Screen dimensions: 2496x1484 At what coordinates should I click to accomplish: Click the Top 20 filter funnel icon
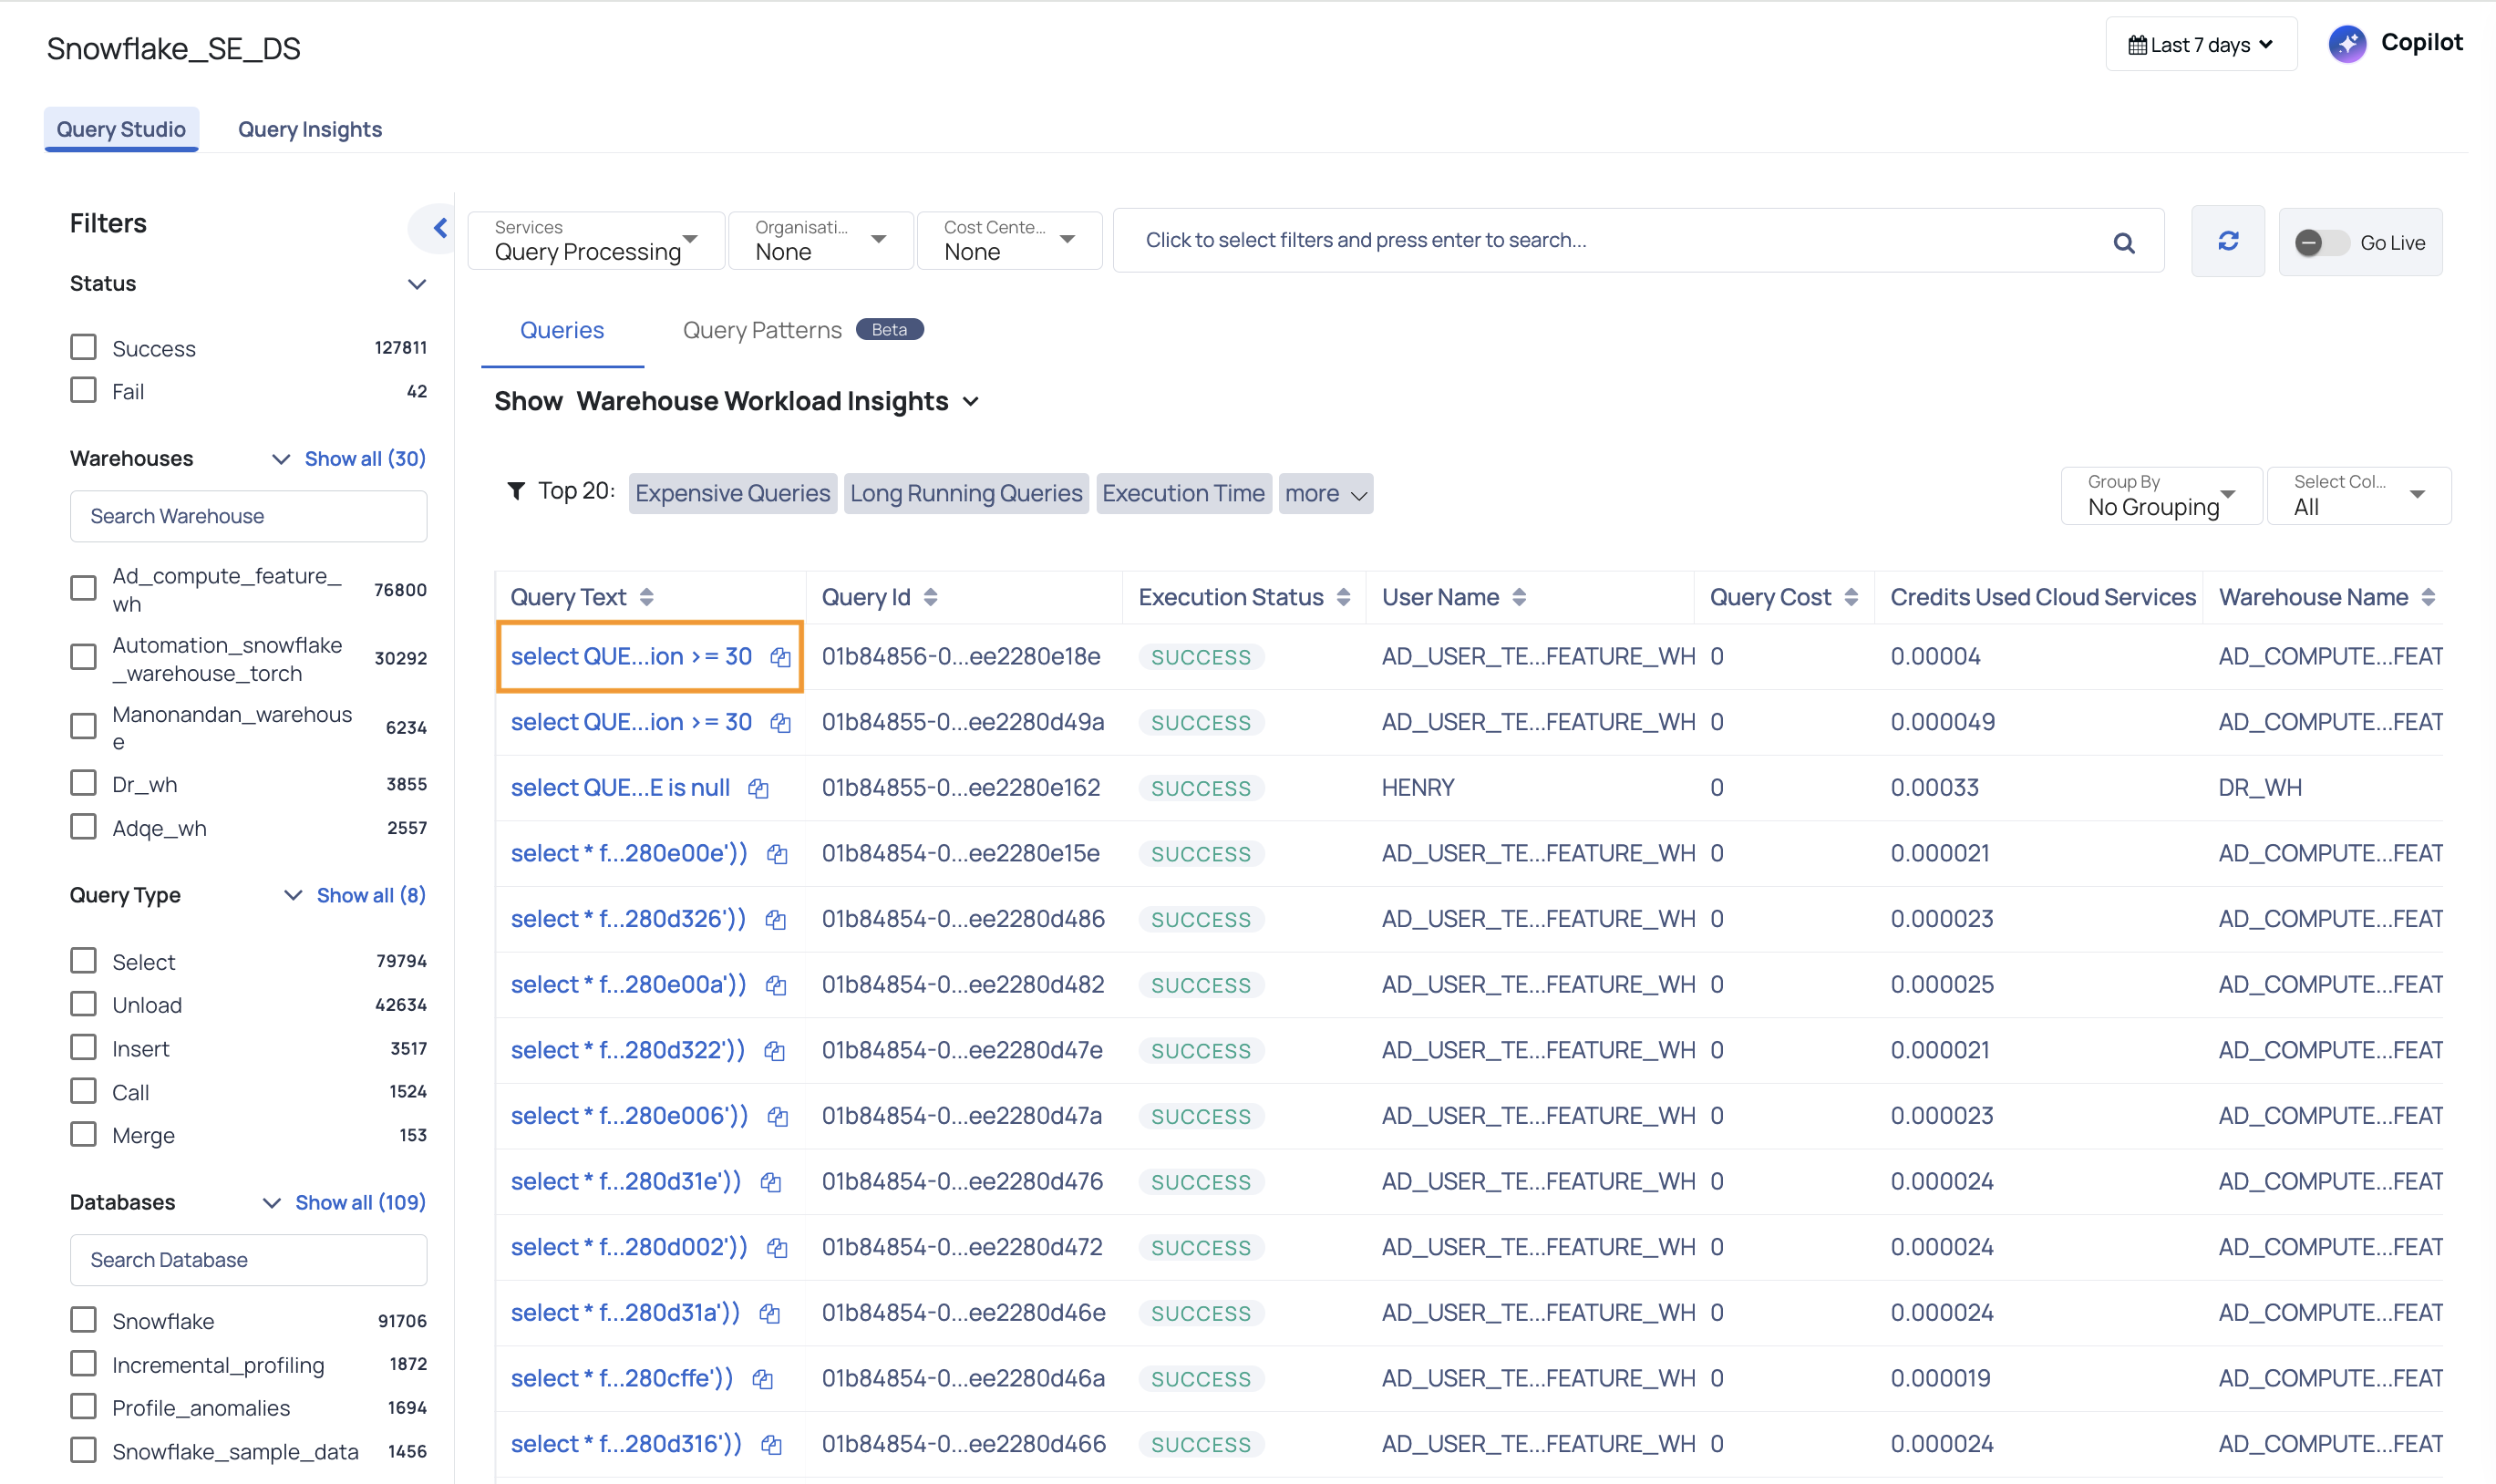[x=516, y=491]
